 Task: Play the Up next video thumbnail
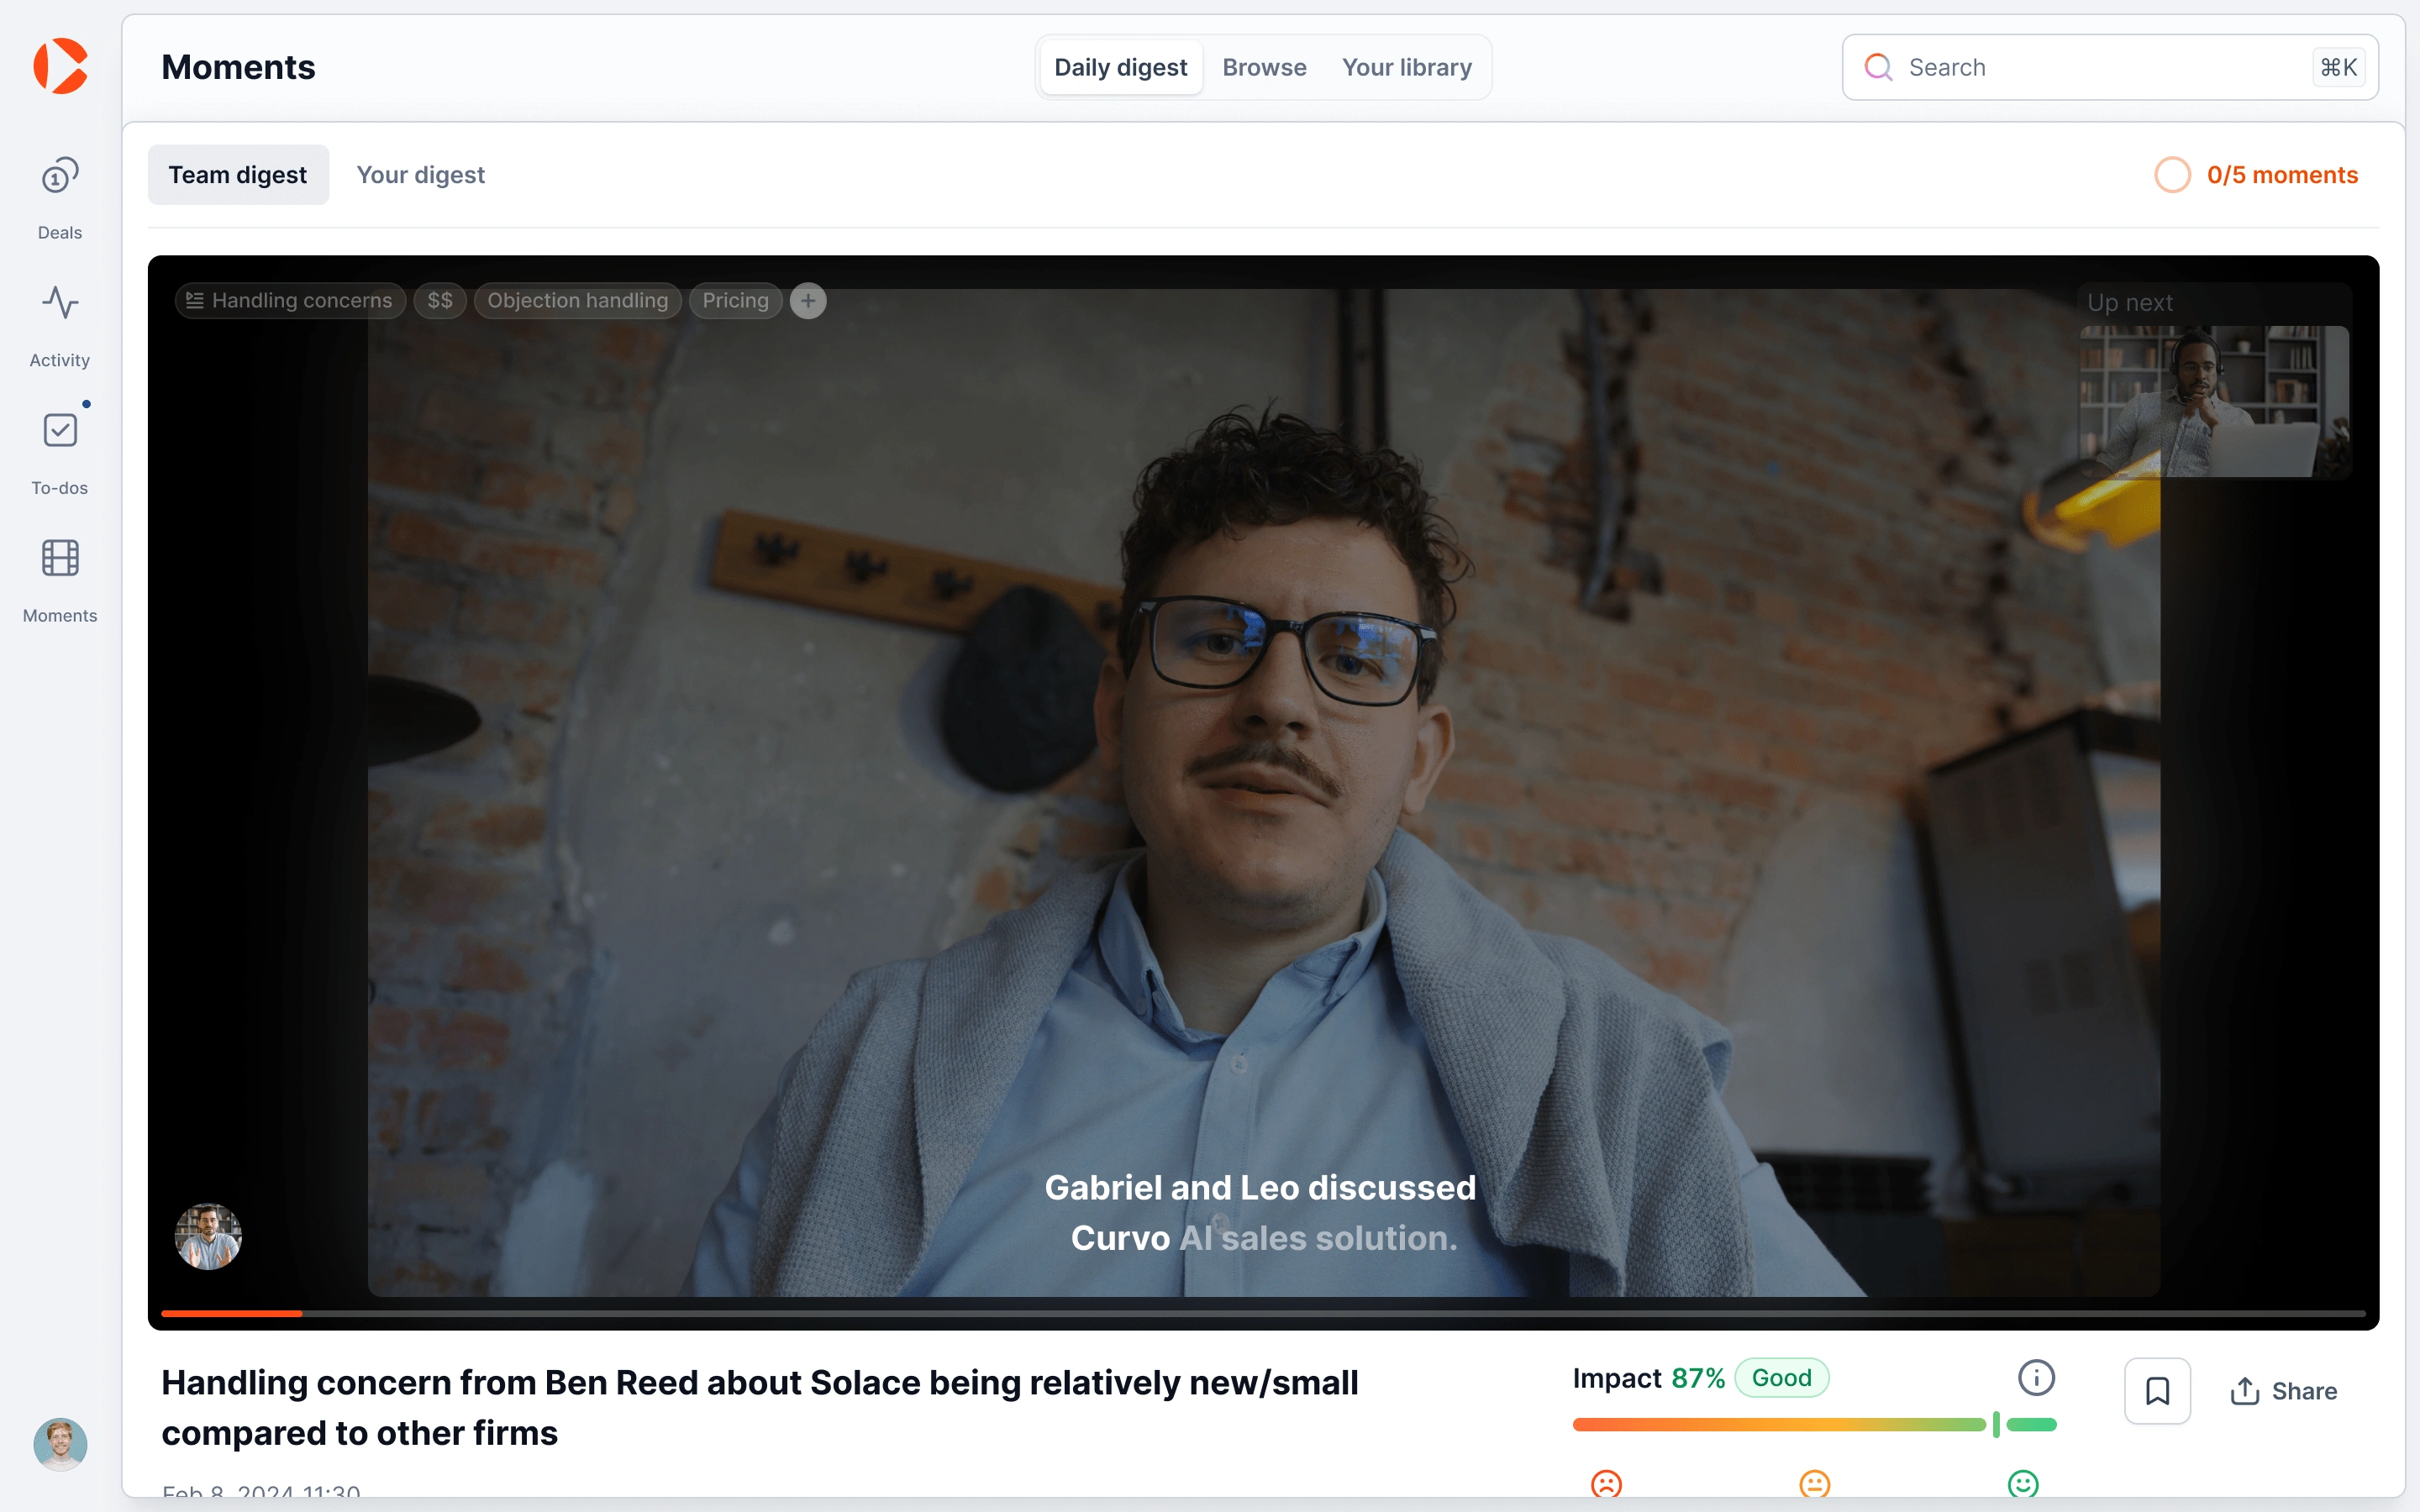2213,400
